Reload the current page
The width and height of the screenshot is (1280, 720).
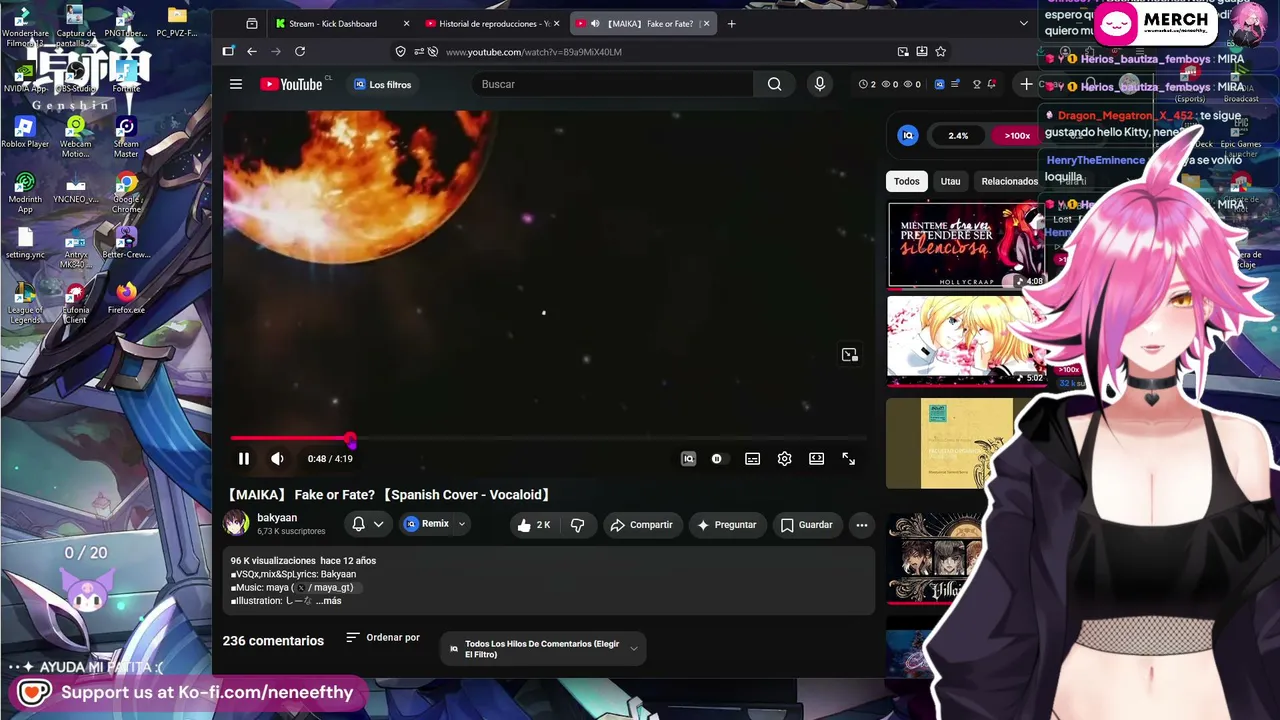(300, 51)
